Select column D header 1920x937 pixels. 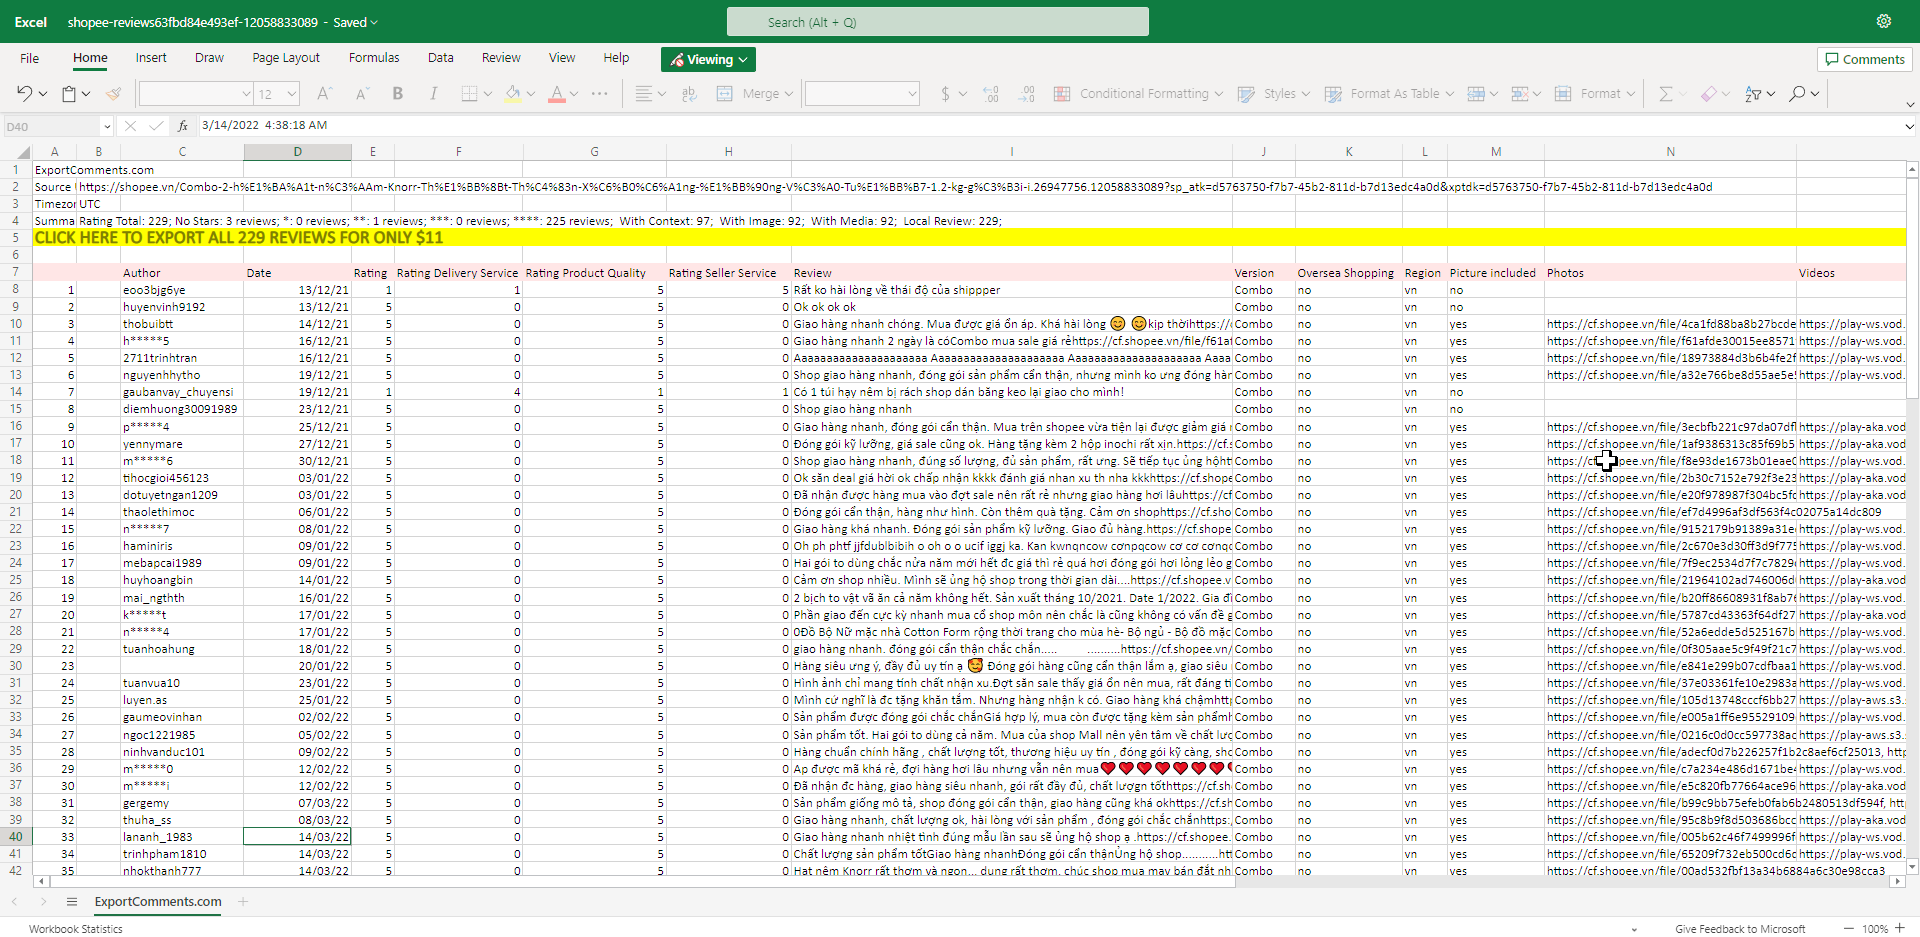297,152
